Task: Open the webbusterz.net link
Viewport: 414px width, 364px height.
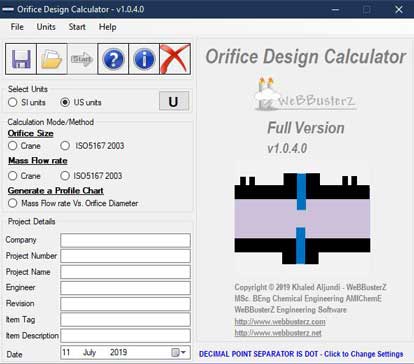Action: coord(278,333)
